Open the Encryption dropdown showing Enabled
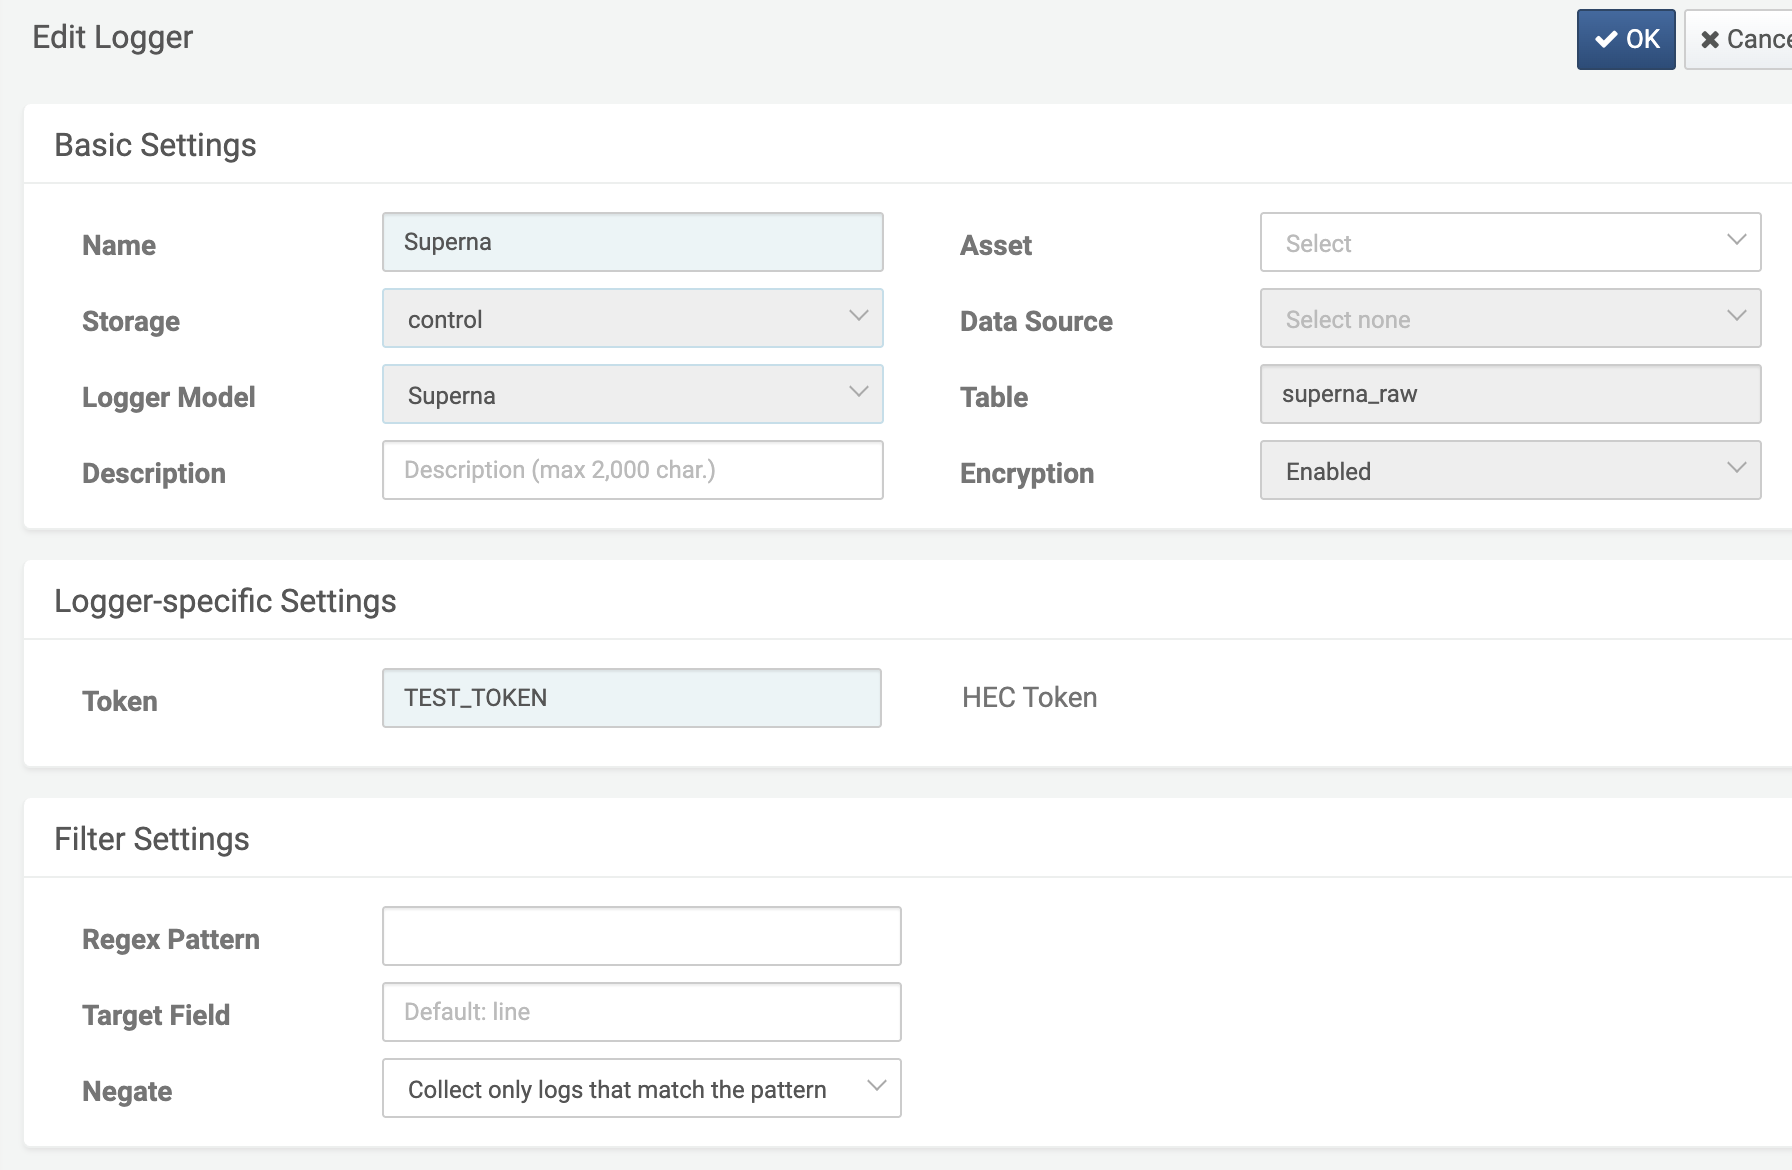Viewport: 1792px width, 1170px height. [x=1510, y=470]
